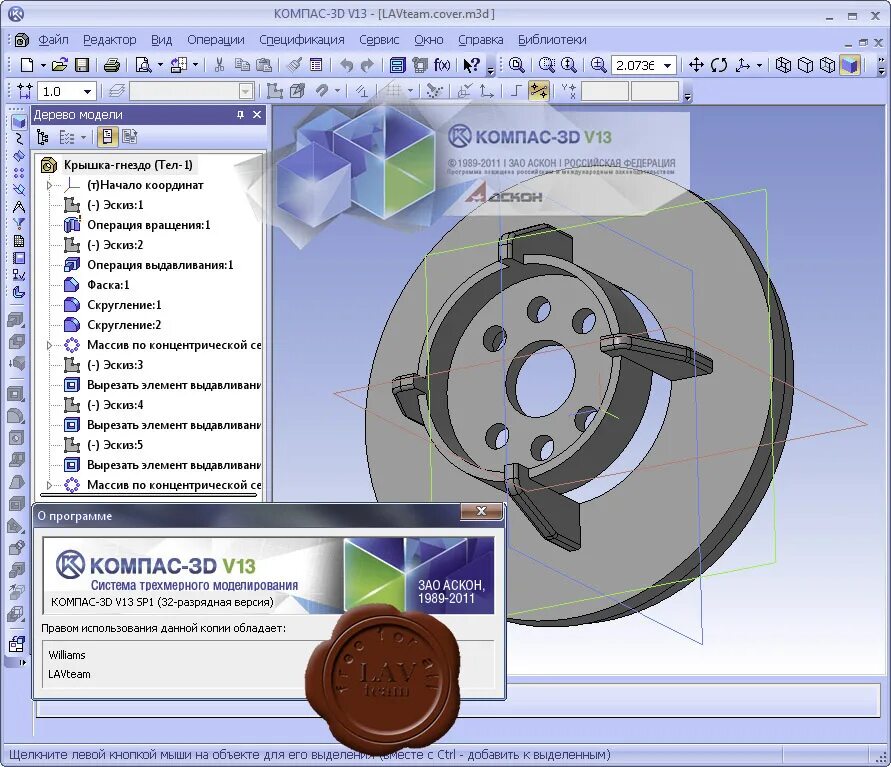Screen dimensions: 891x767
Task: Click the Williams license owner text
Action: click(x=66, y=655)
